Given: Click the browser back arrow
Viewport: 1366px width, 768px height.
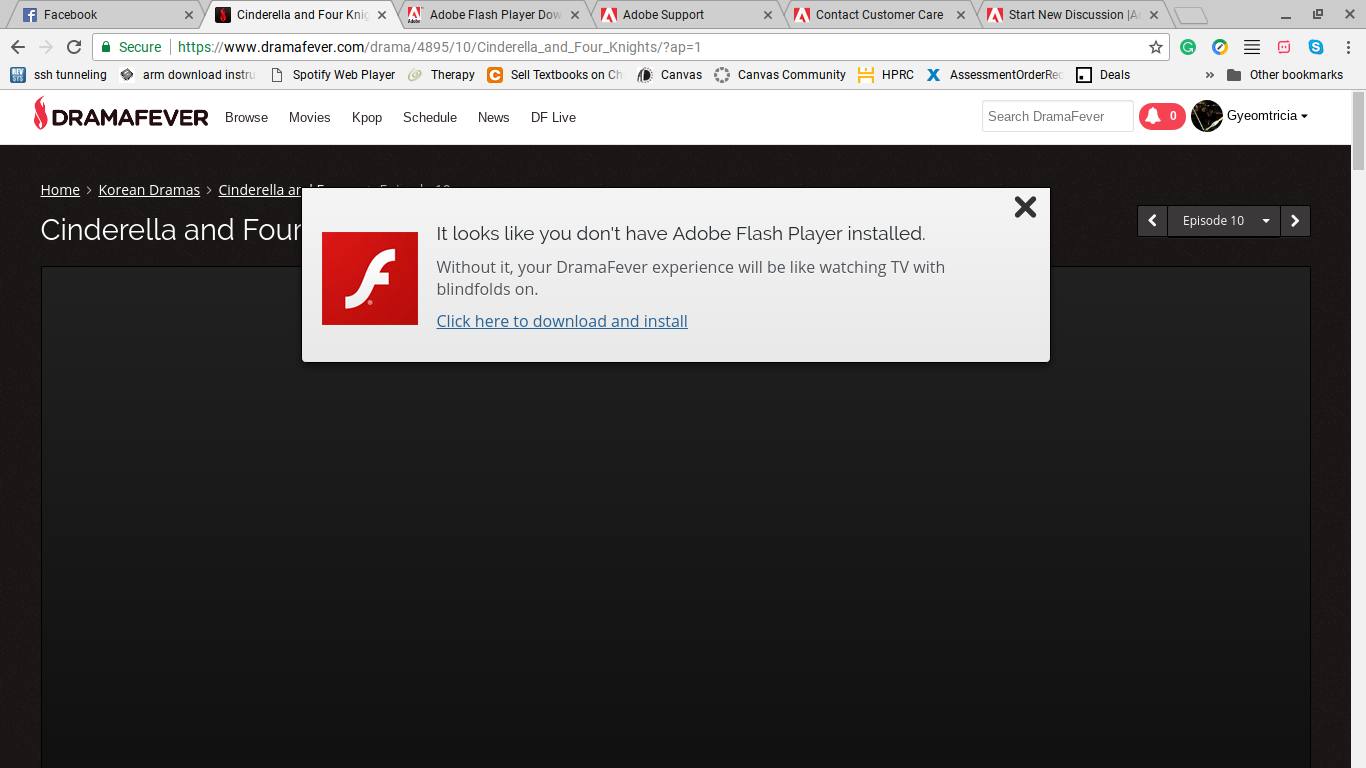Looking at the screenshot, I should [x=18, y=47].
